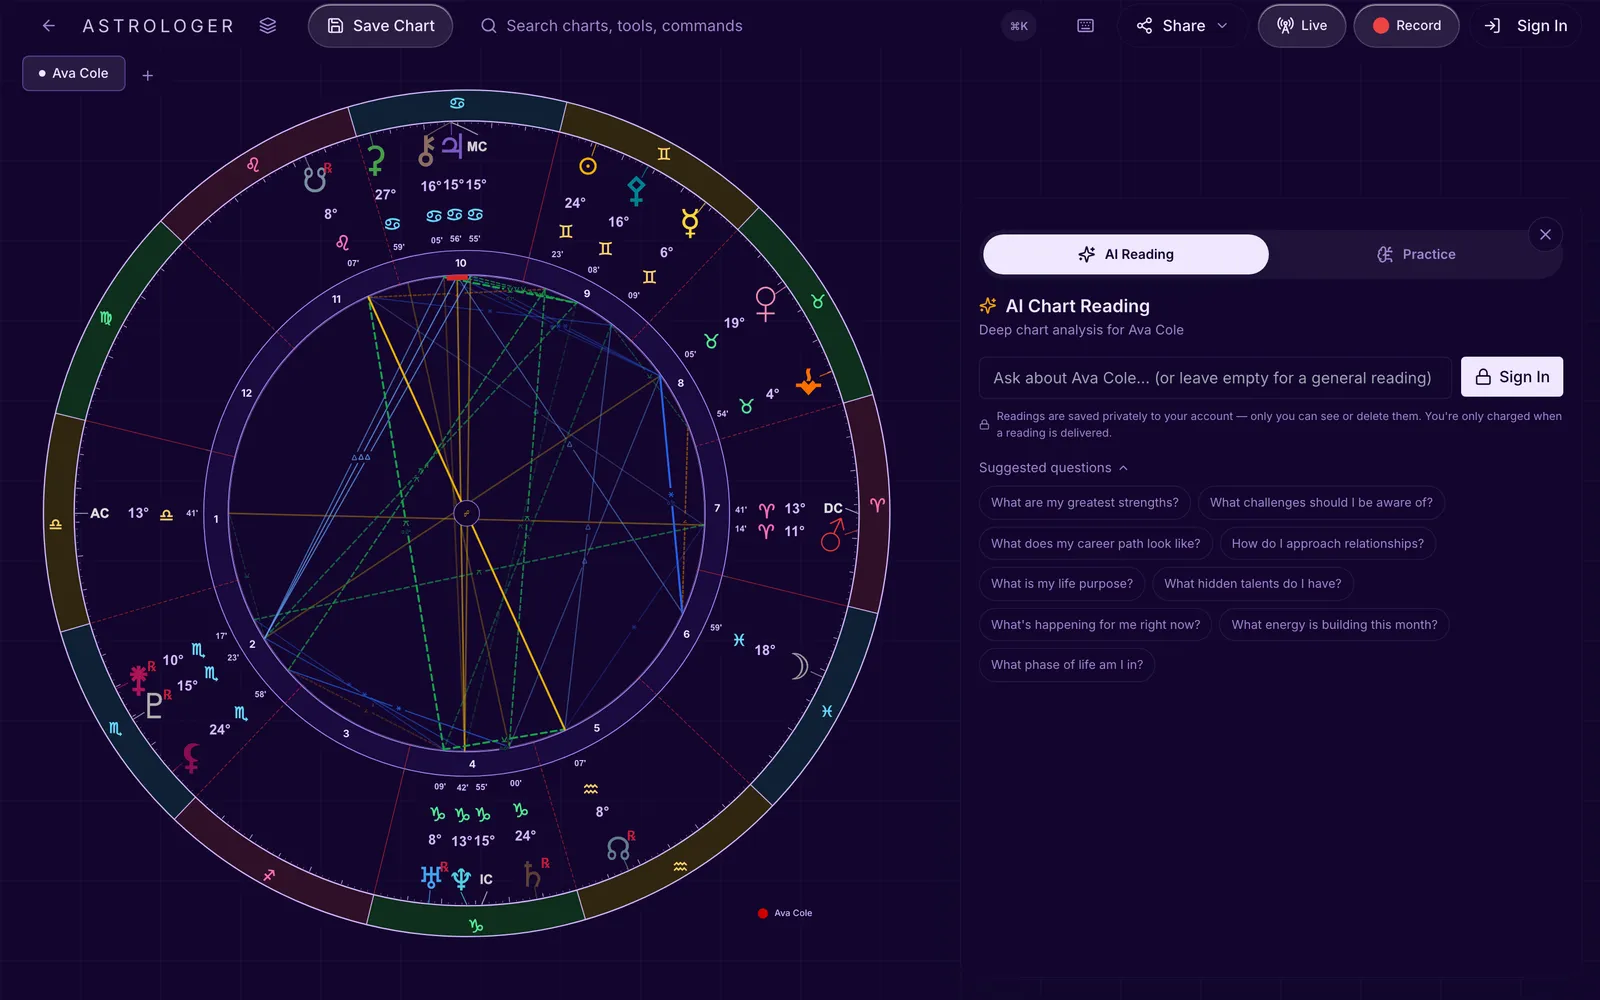Select the Jupiter glyph near MC
The width and height of the screenshot is (1600, 1000).
click(x=452, y=147)
